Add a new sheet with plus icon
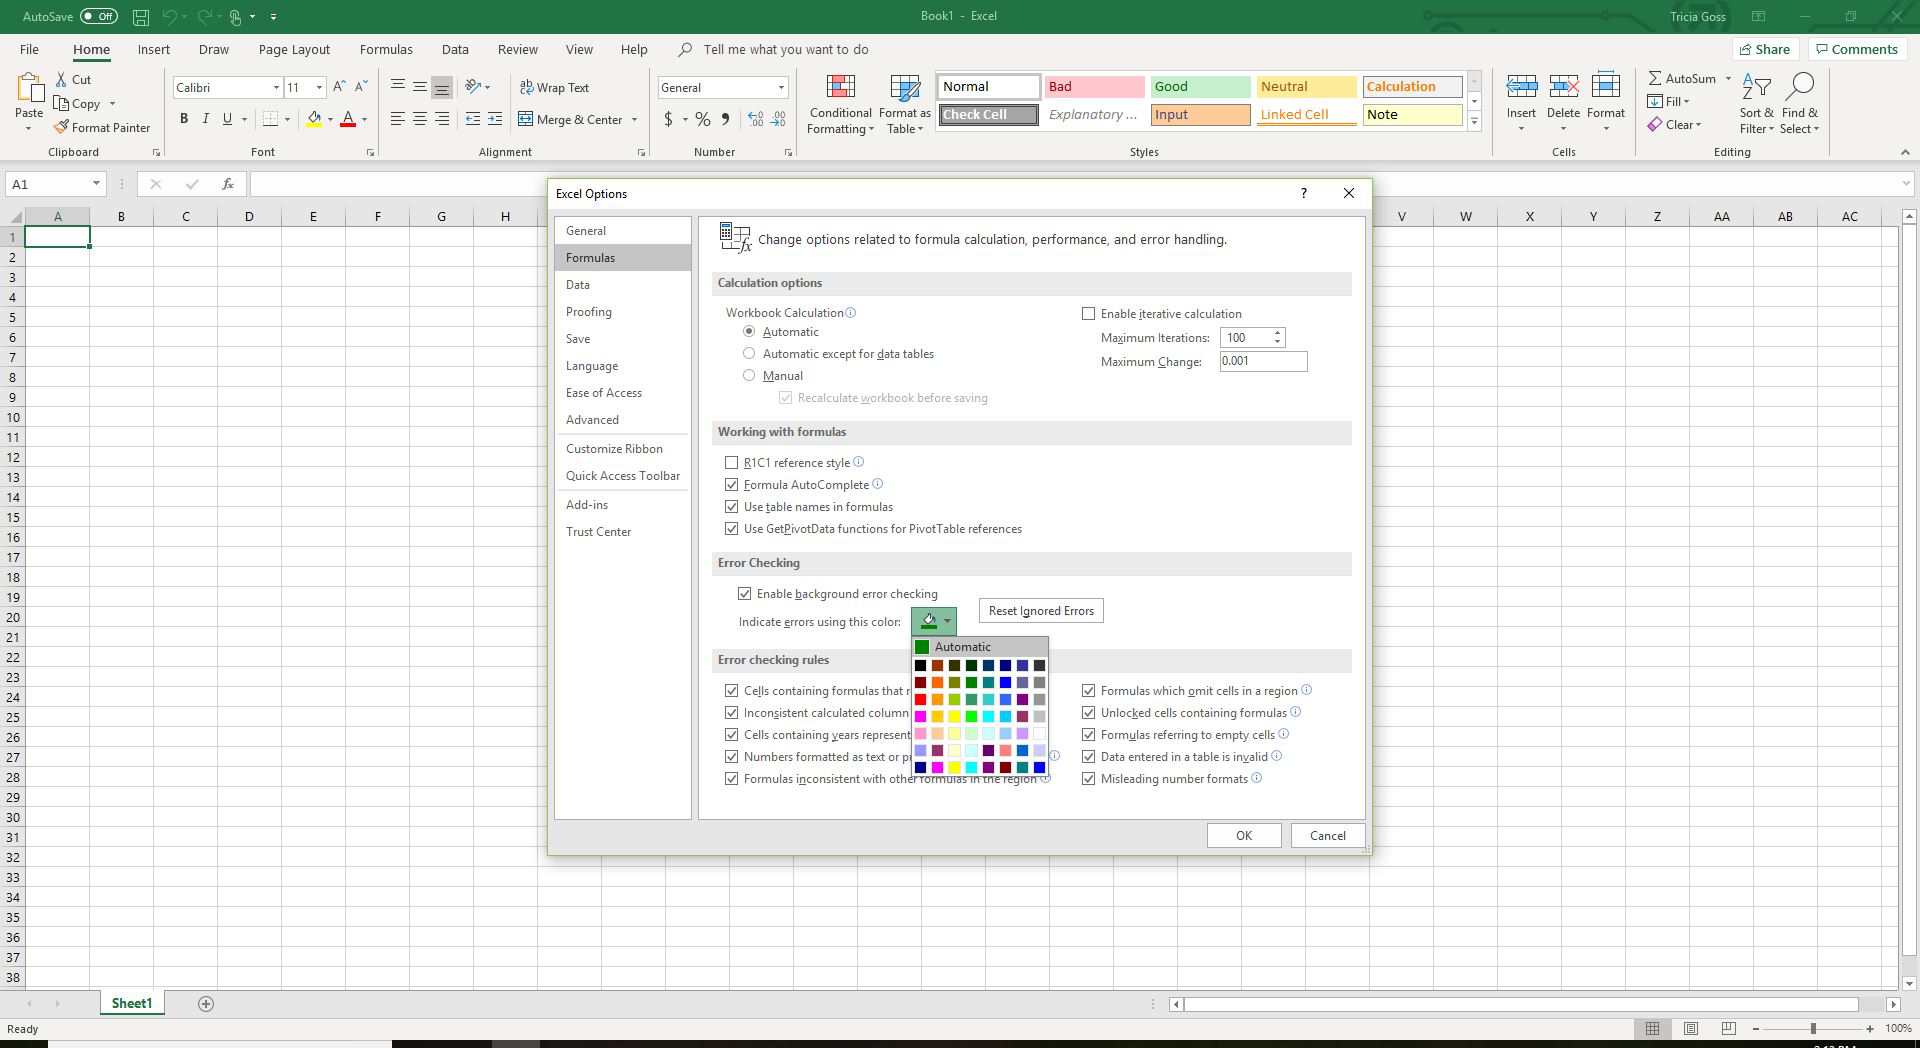Viewport: 1920px width, 1048px height. tap(206, 1004)
